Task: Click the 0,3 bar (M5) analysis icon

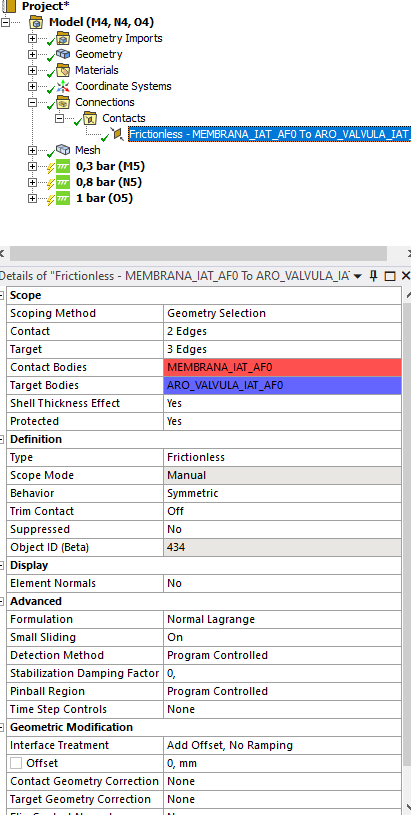Action: 63,166
